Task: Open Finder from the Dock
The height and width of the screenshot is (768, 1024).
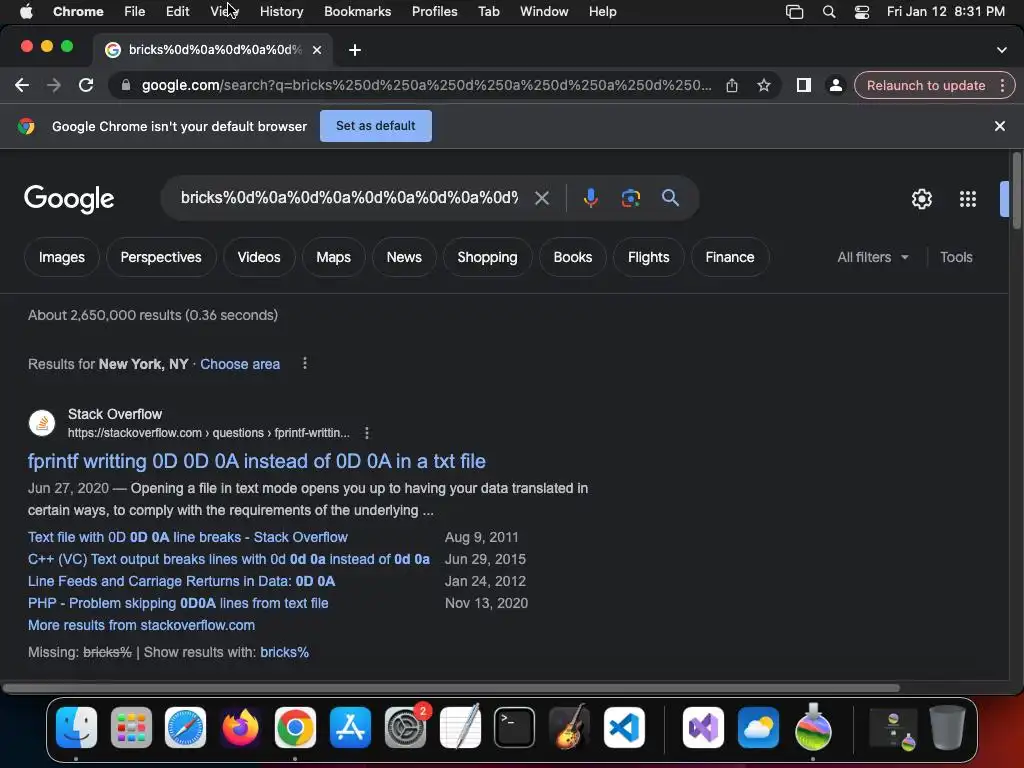Action: click(76, 727)
